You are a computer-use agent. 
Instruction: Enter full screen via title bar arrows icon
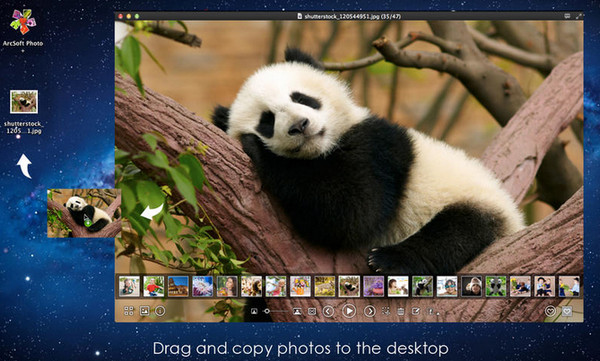tap(579, 16)
